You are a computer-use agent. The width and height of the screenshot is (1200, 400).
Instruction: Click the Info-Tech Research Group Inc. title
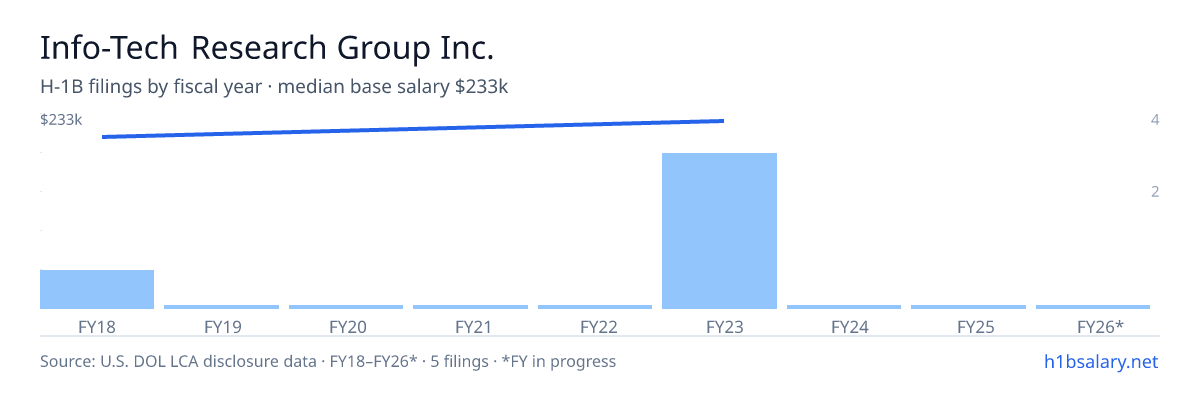(267, 47)
